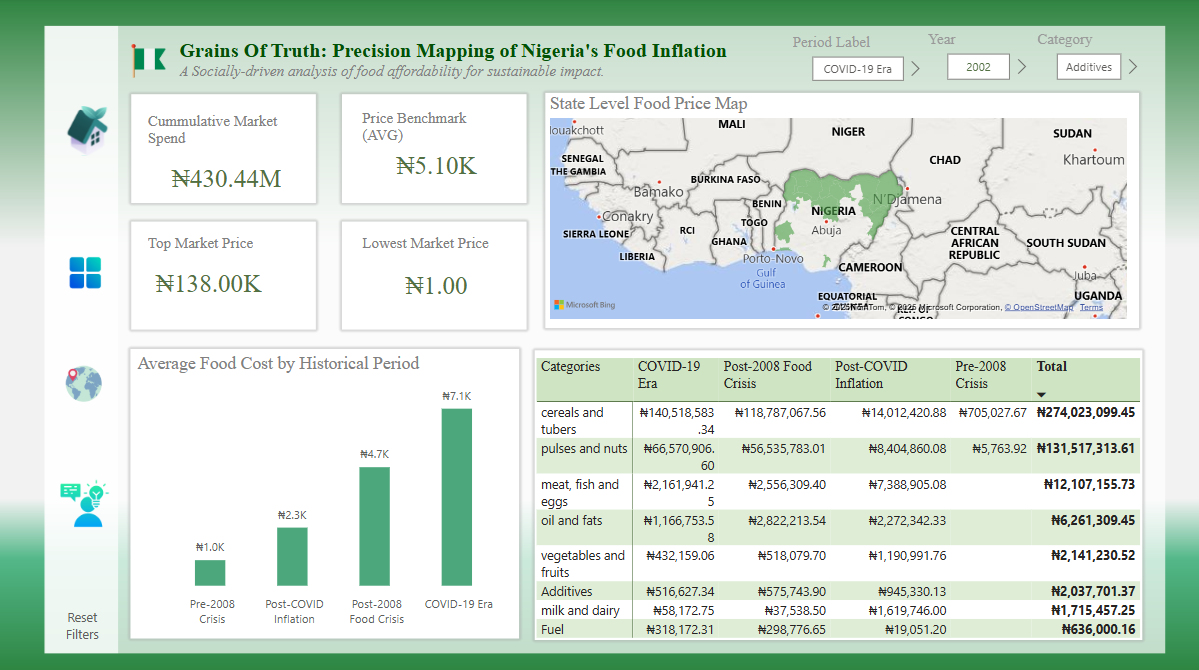1199x670 pixels.
Task: Select COVID-19 Era period box
Action: tap(857, 69)
